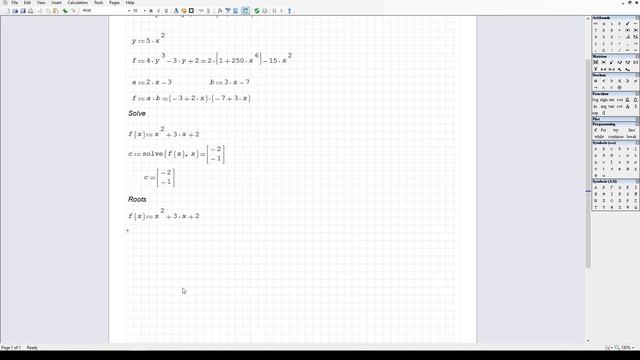The height and width of the screenshot is (360, 640).
Task: Click digit 7 in Arithmetic panel
Action: point(596,30)
